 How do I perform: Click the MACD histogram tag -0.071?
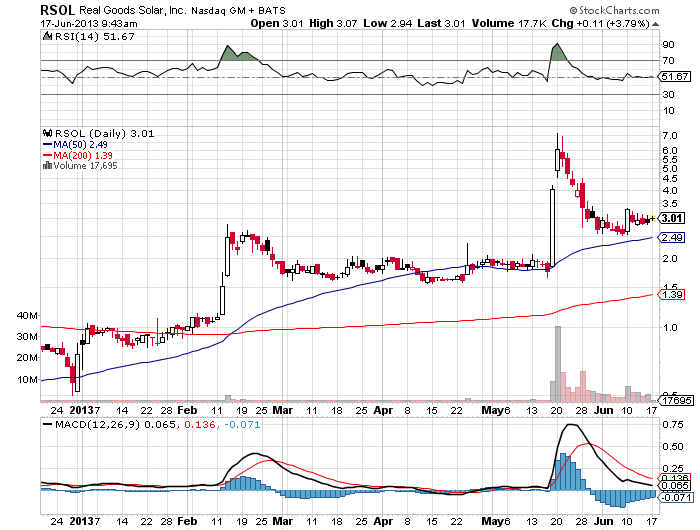676,497
